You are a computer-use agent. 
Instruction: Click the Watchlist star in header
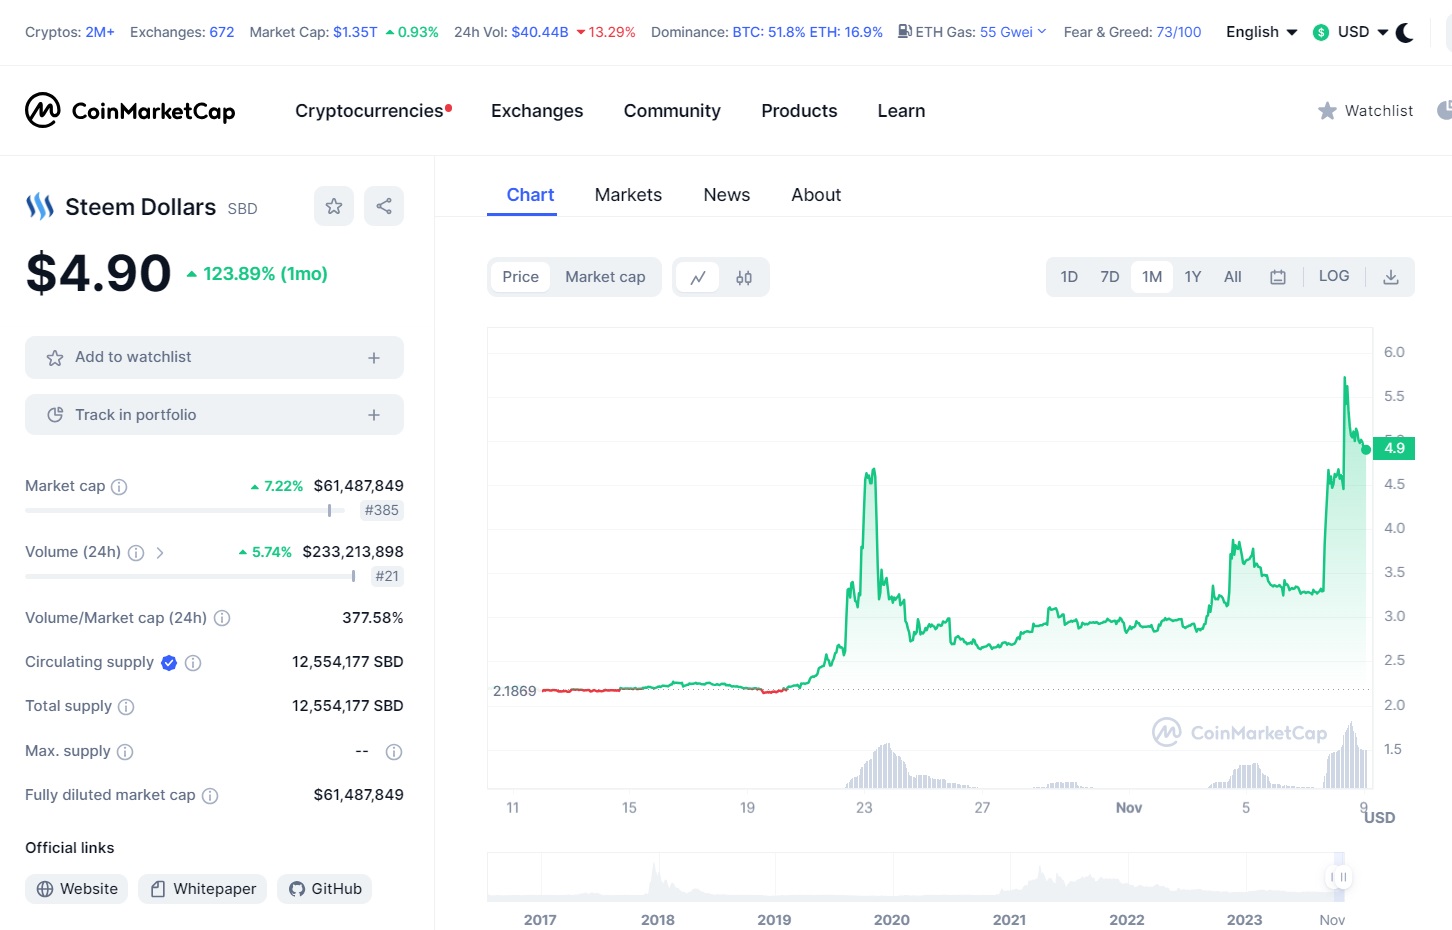[x=1327, y=111]
